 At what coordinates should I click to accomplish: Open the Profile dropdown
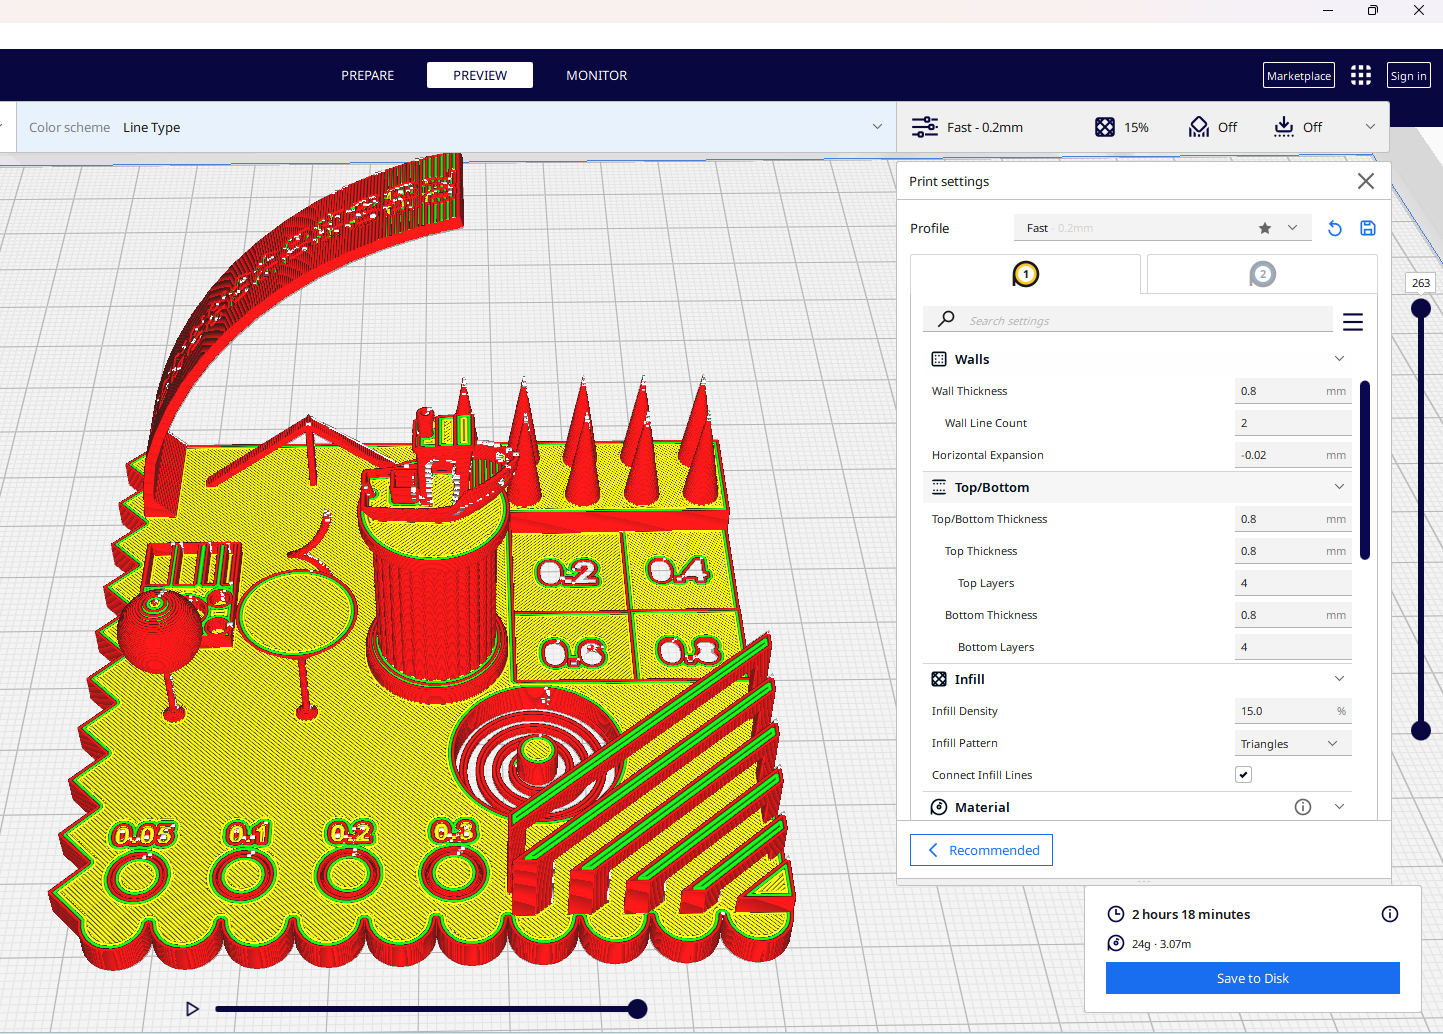tap(1161, 228)
